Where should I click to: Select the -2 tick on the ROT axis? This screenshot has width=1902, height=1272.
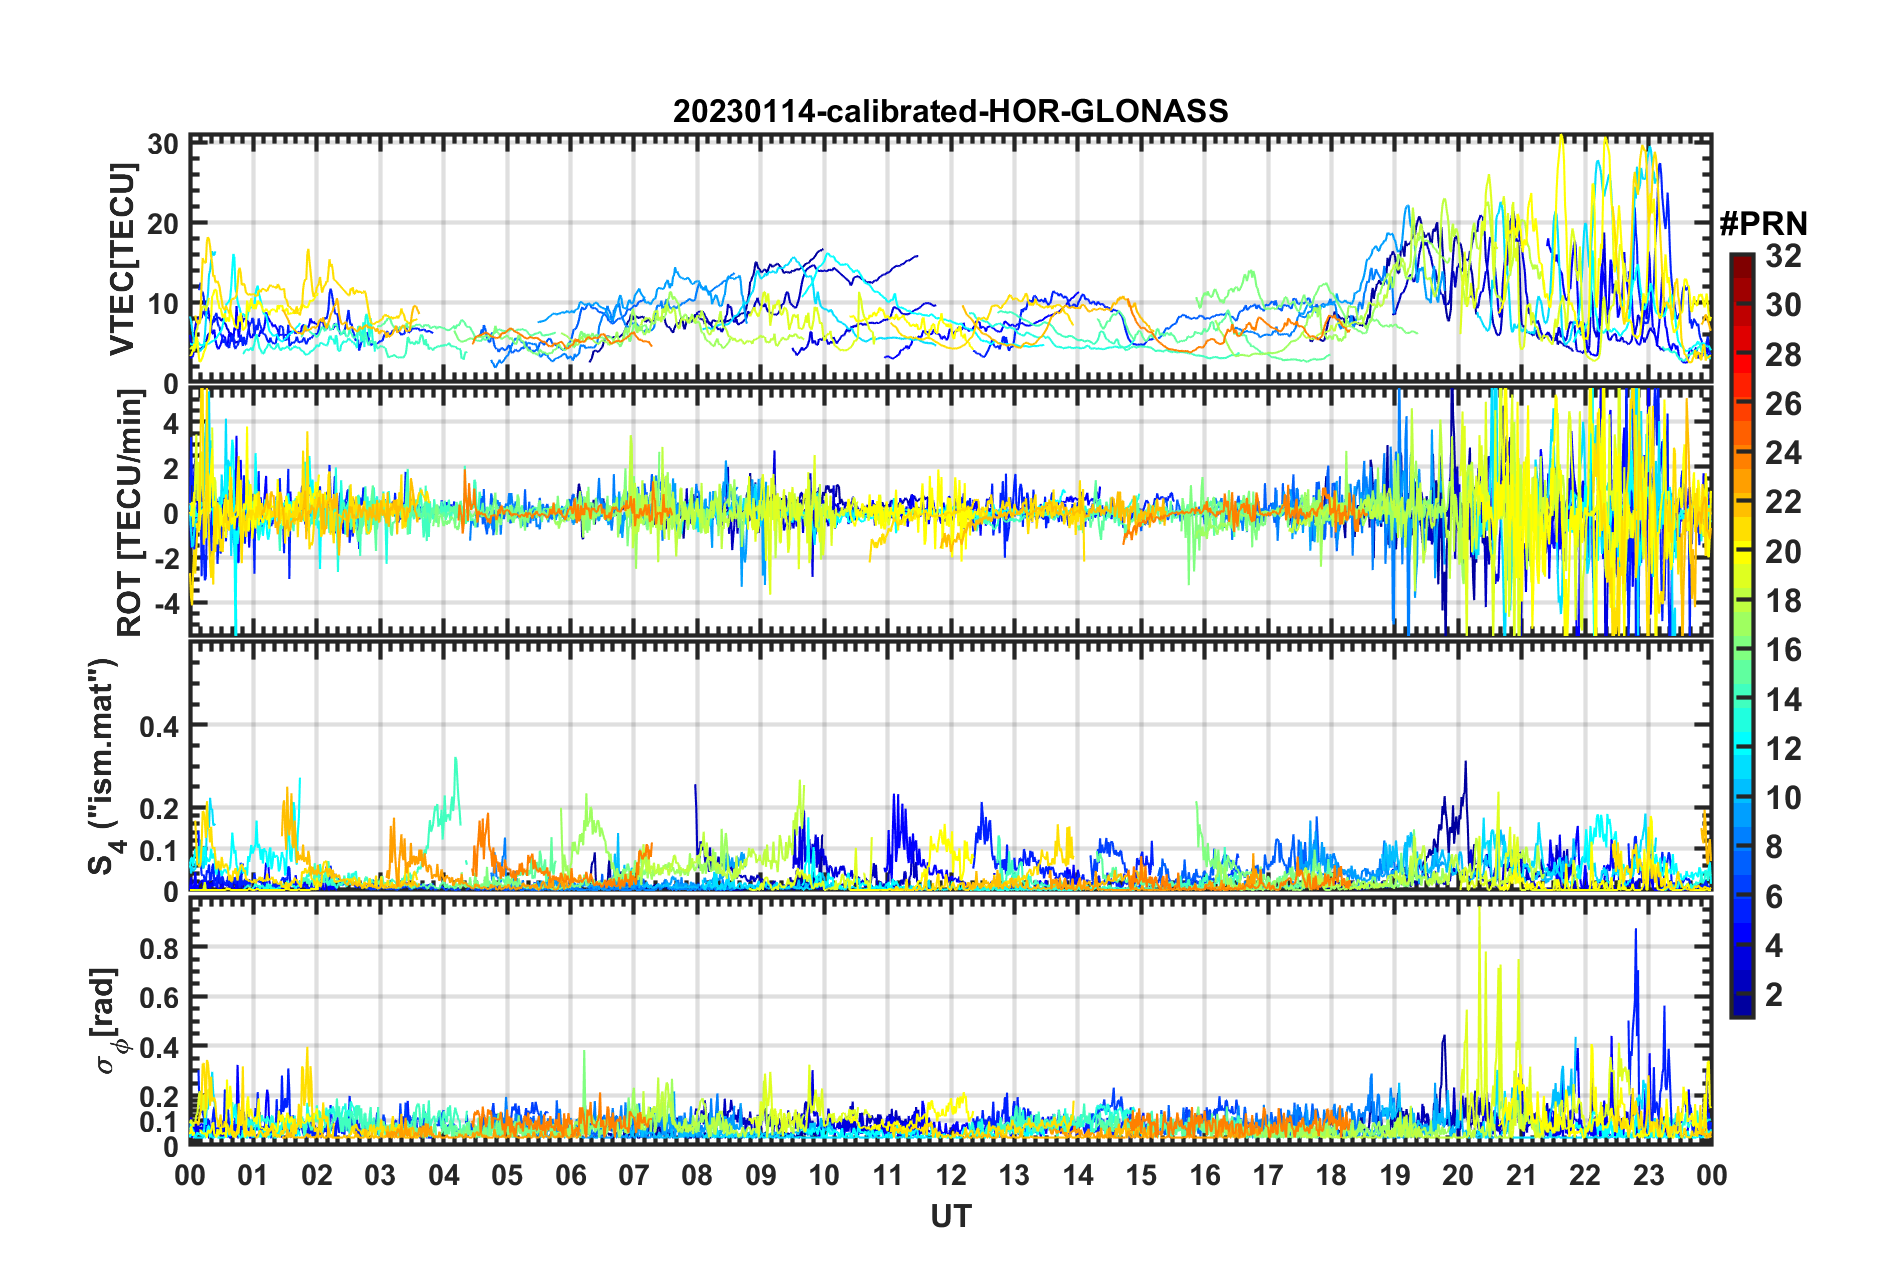coord(165,558)
